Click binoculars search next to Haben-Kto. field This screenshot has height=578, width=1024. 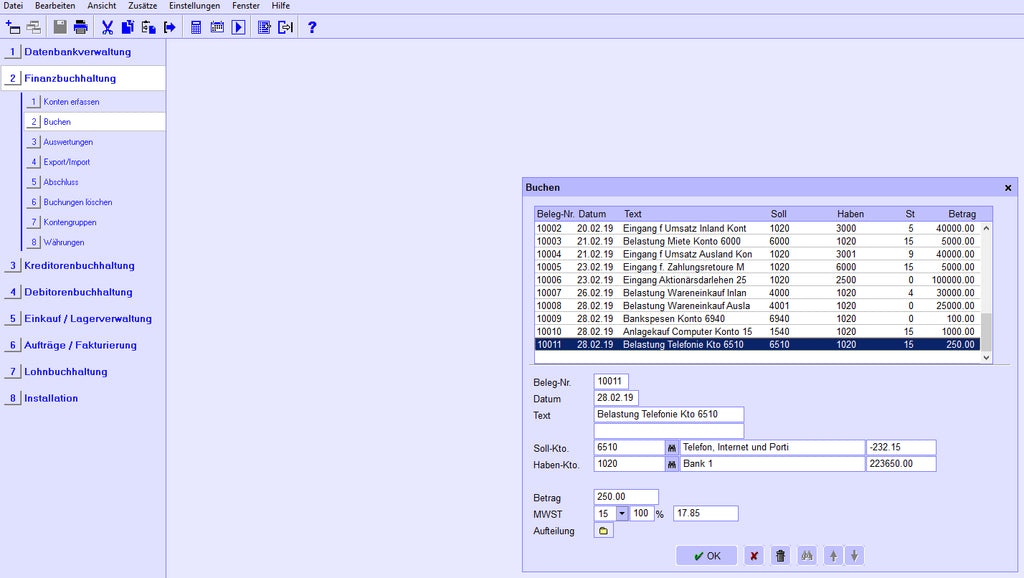[672, 465]
